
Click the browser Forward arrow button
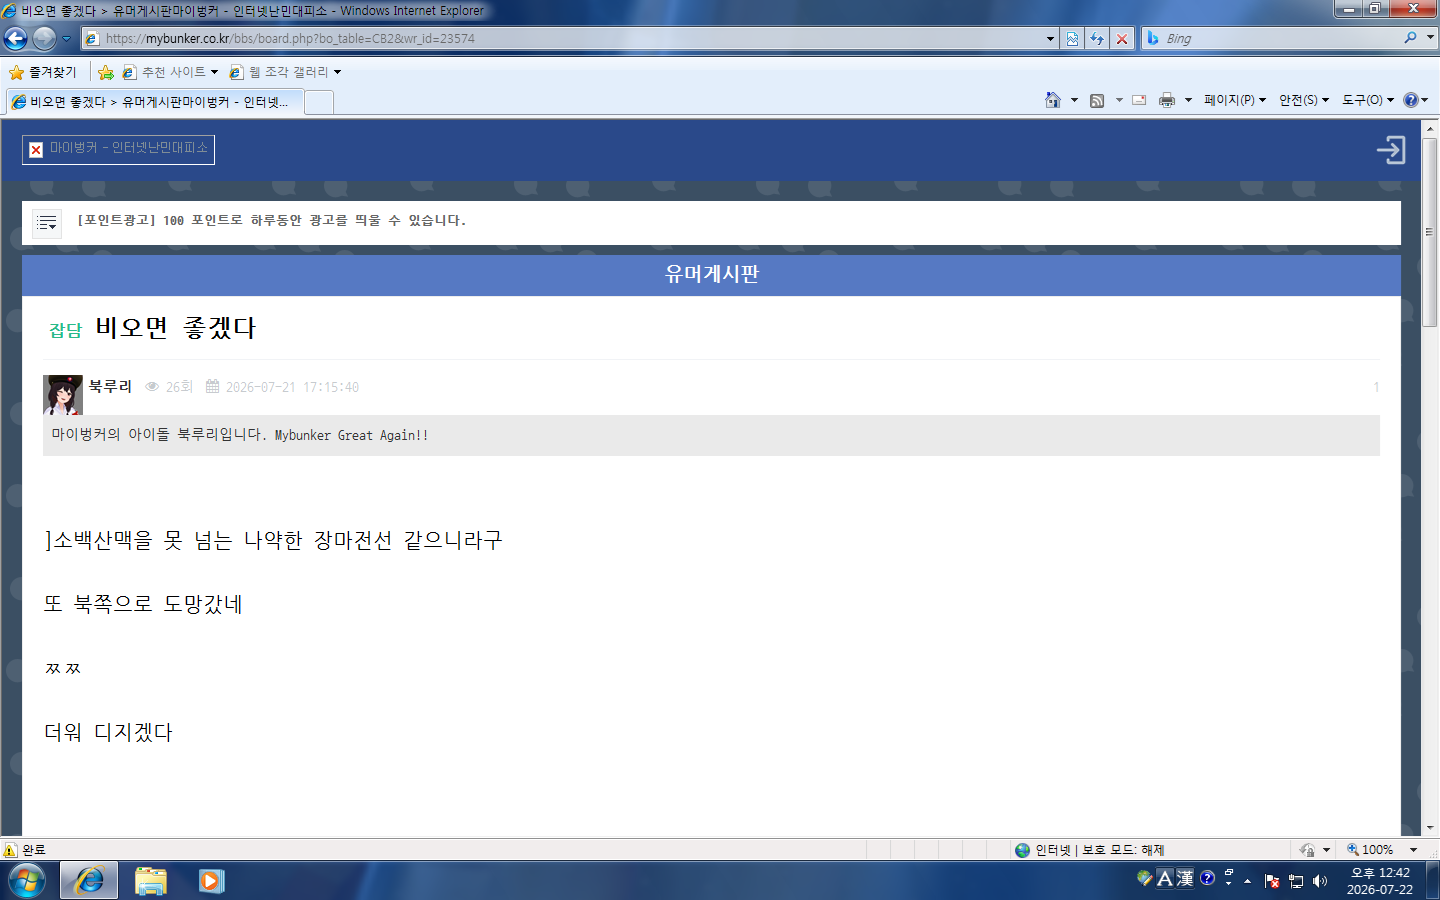pos(44,38)
